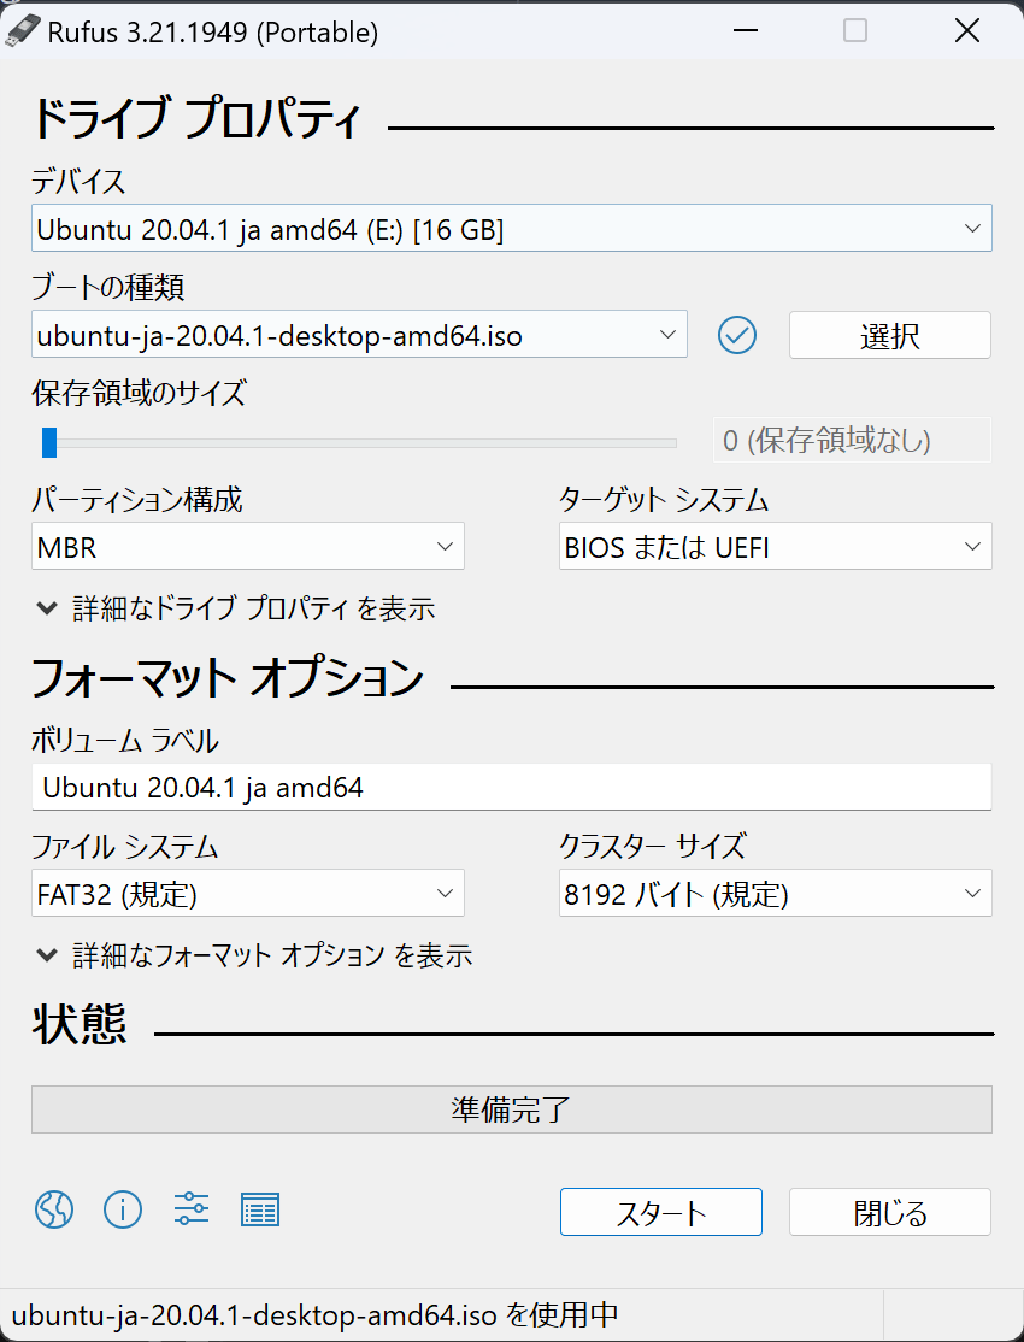Click the 選択 ISO selection button
Image resolution: width=1024 pixels, height=1342 pixels.
(x=888, y=335)
